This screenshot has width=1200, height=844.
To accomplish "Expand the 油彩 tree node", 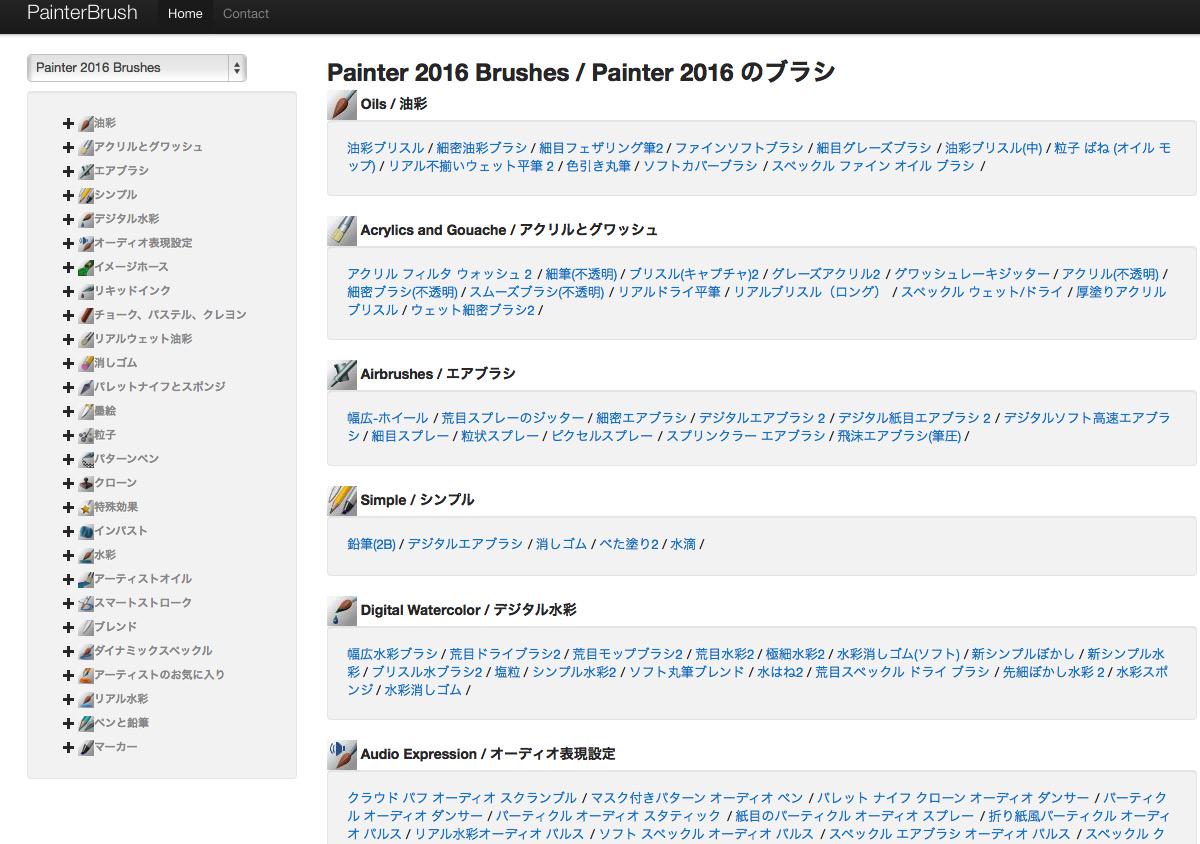I will click(x=68, y=123).
